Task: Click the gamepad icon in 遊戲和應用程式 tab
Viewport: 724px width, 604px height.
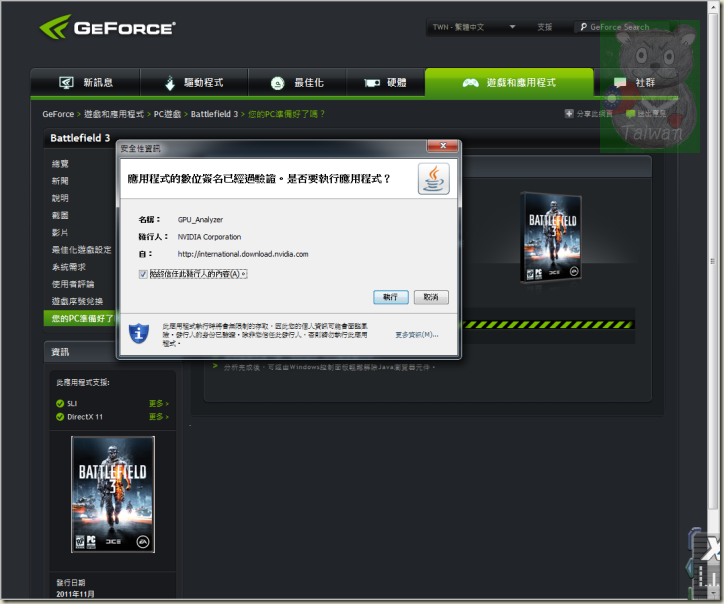Action: [471, 83]
